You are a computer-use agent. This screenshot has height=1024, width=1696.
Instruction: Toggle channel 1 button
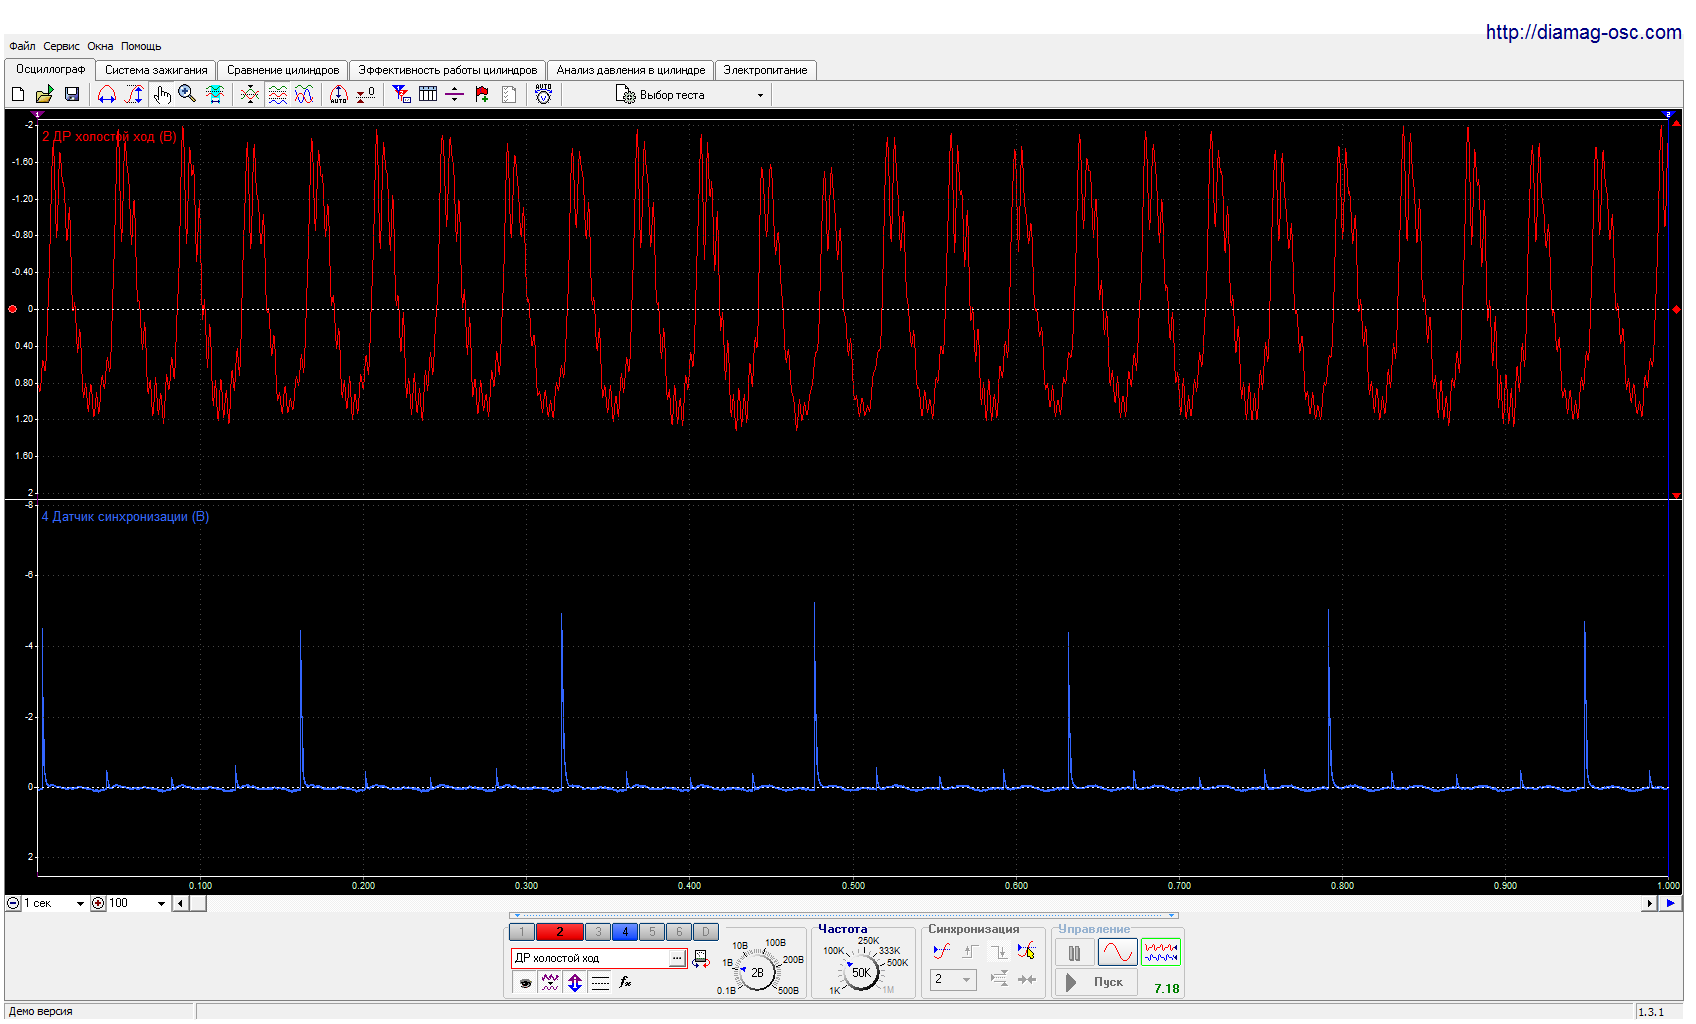(522, 931)
